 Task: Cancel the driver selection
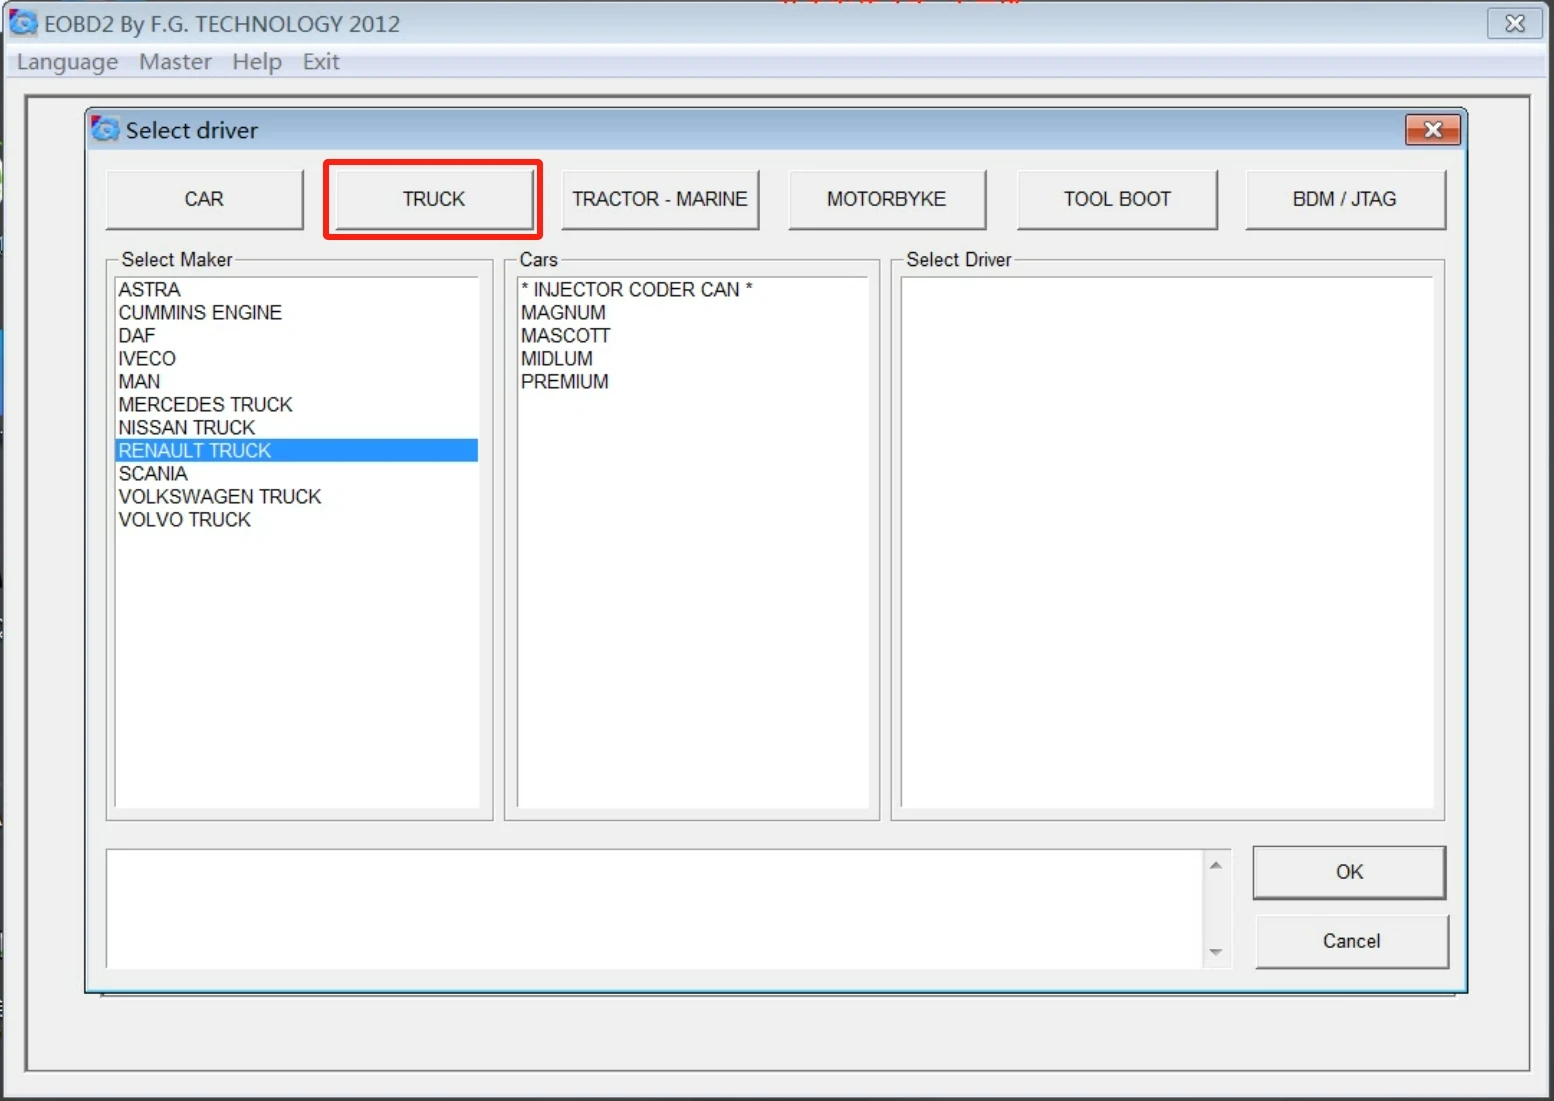(1352, 941)
